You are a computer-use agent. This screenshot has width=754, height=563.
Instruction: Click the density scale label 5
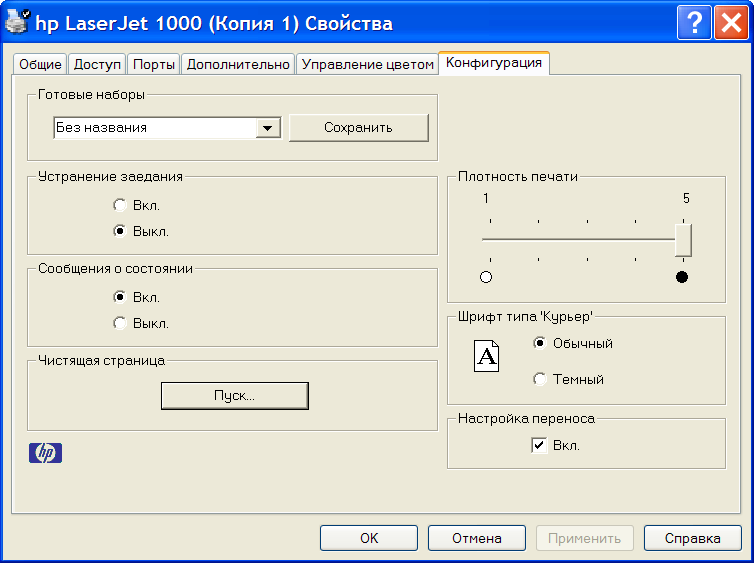[x=686, y=198]
